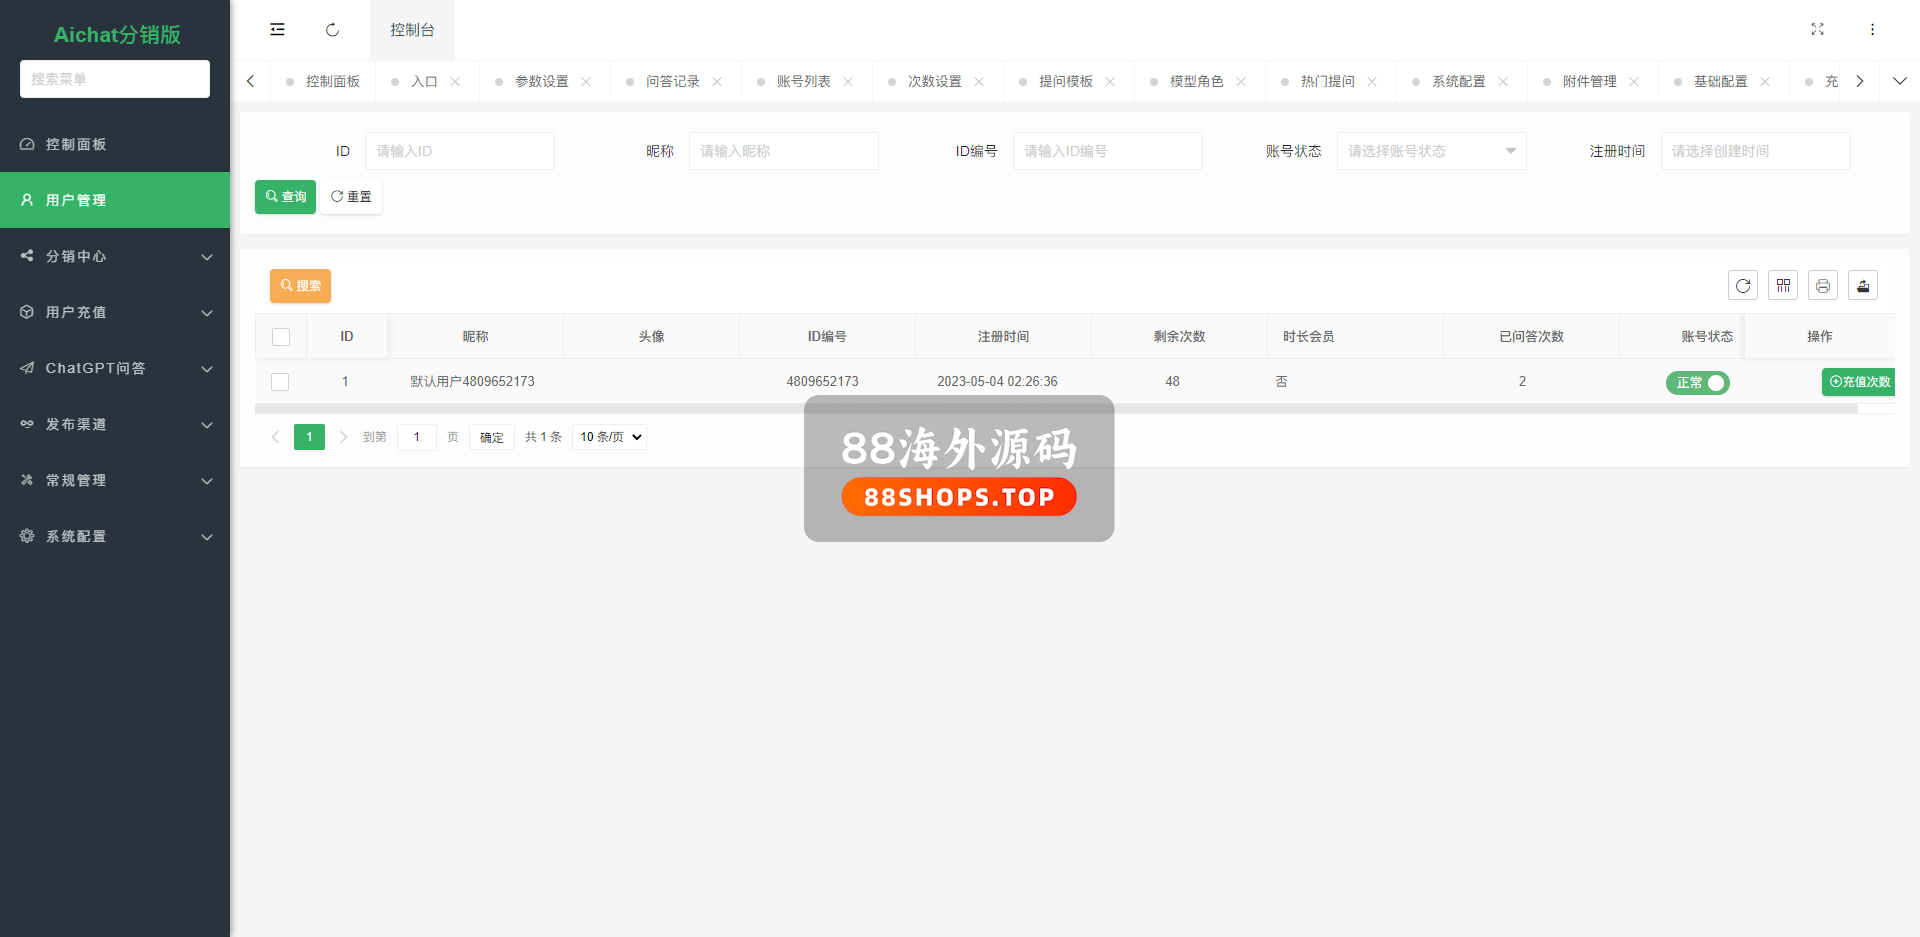The width and height of the screenshot is (1920, 937).
Task: Export table data with the export icon
Action: (1863, 286)
